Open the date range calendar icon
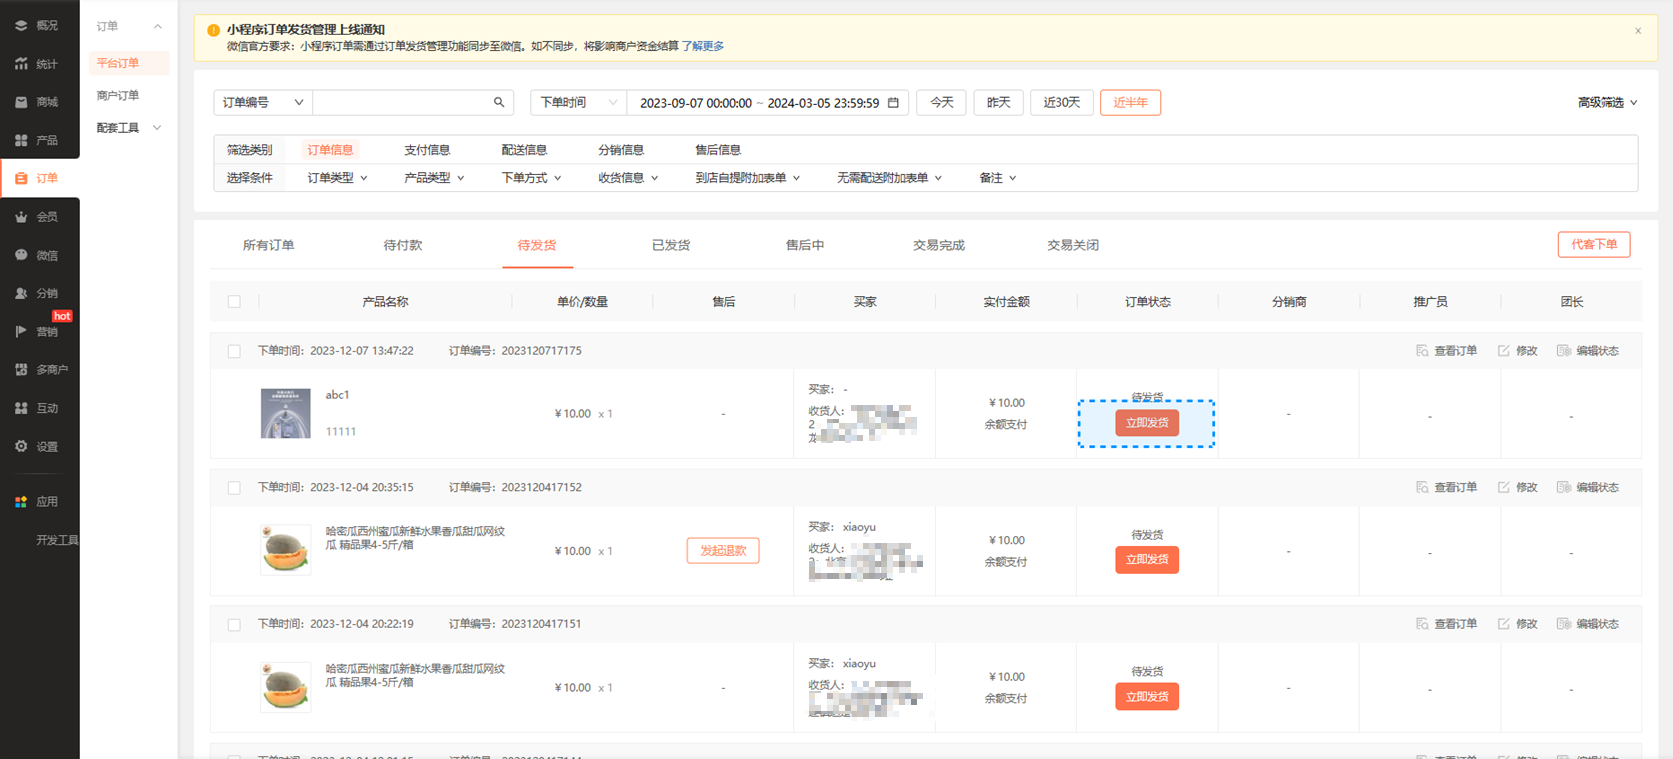 tap(893, 102)
